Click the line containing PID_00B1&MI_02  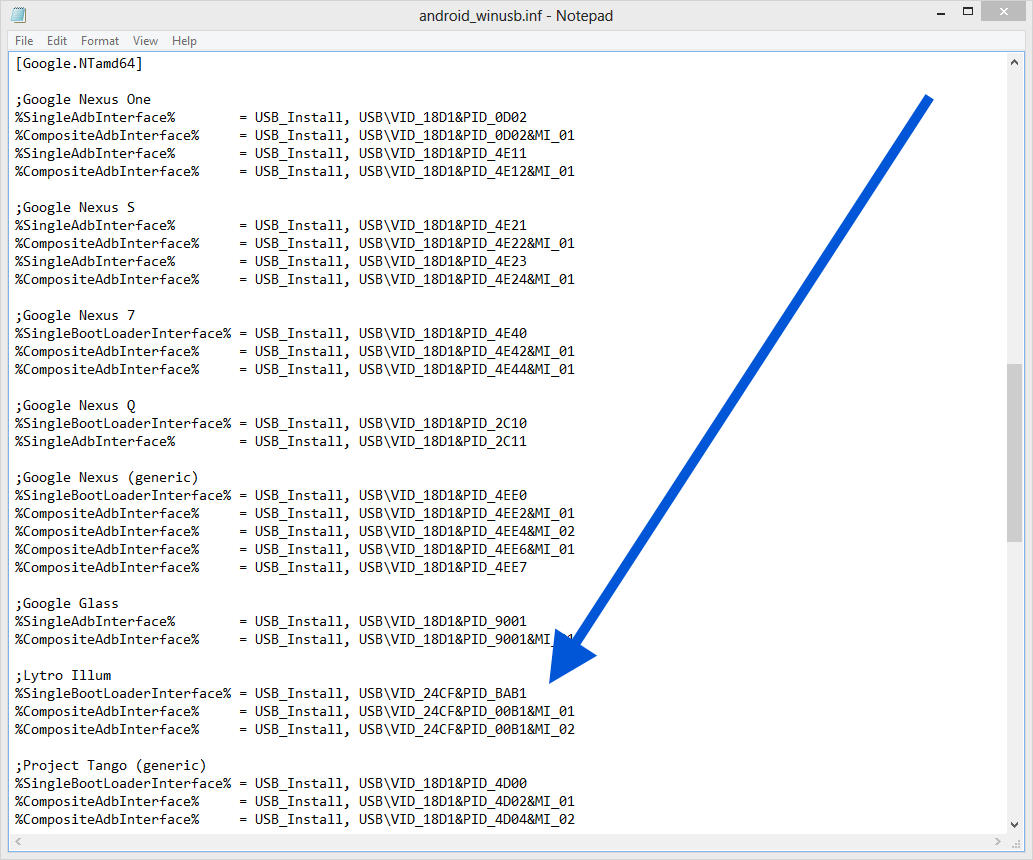[294, 730]
